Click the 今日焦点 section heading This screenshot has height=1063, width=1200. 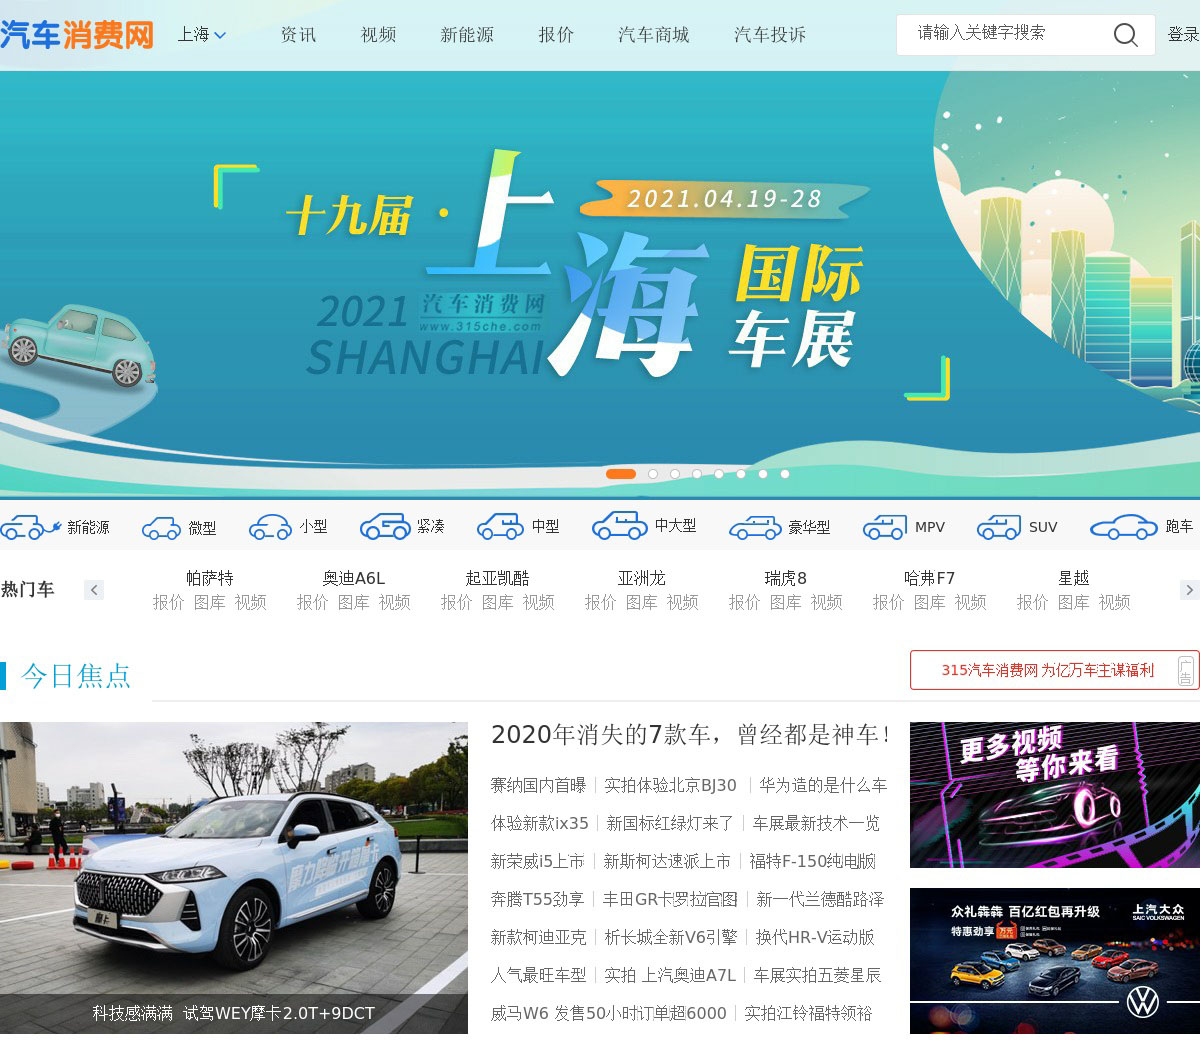[x=76, y=676]
